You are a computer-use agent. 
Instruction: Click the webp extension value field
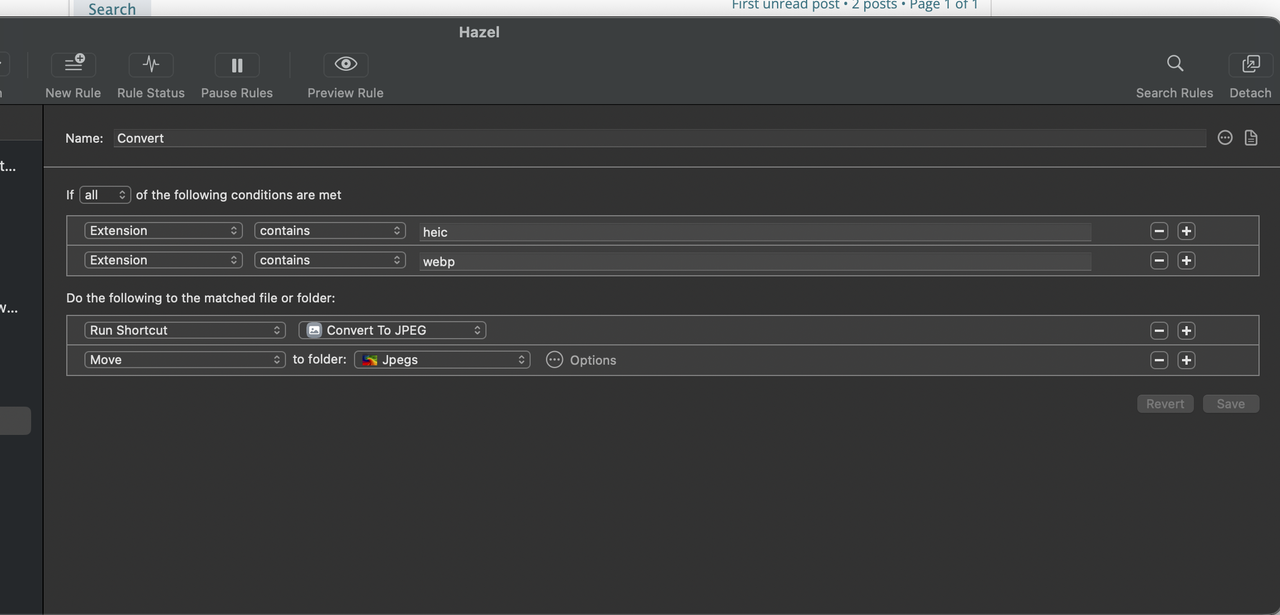coord(755,261)
